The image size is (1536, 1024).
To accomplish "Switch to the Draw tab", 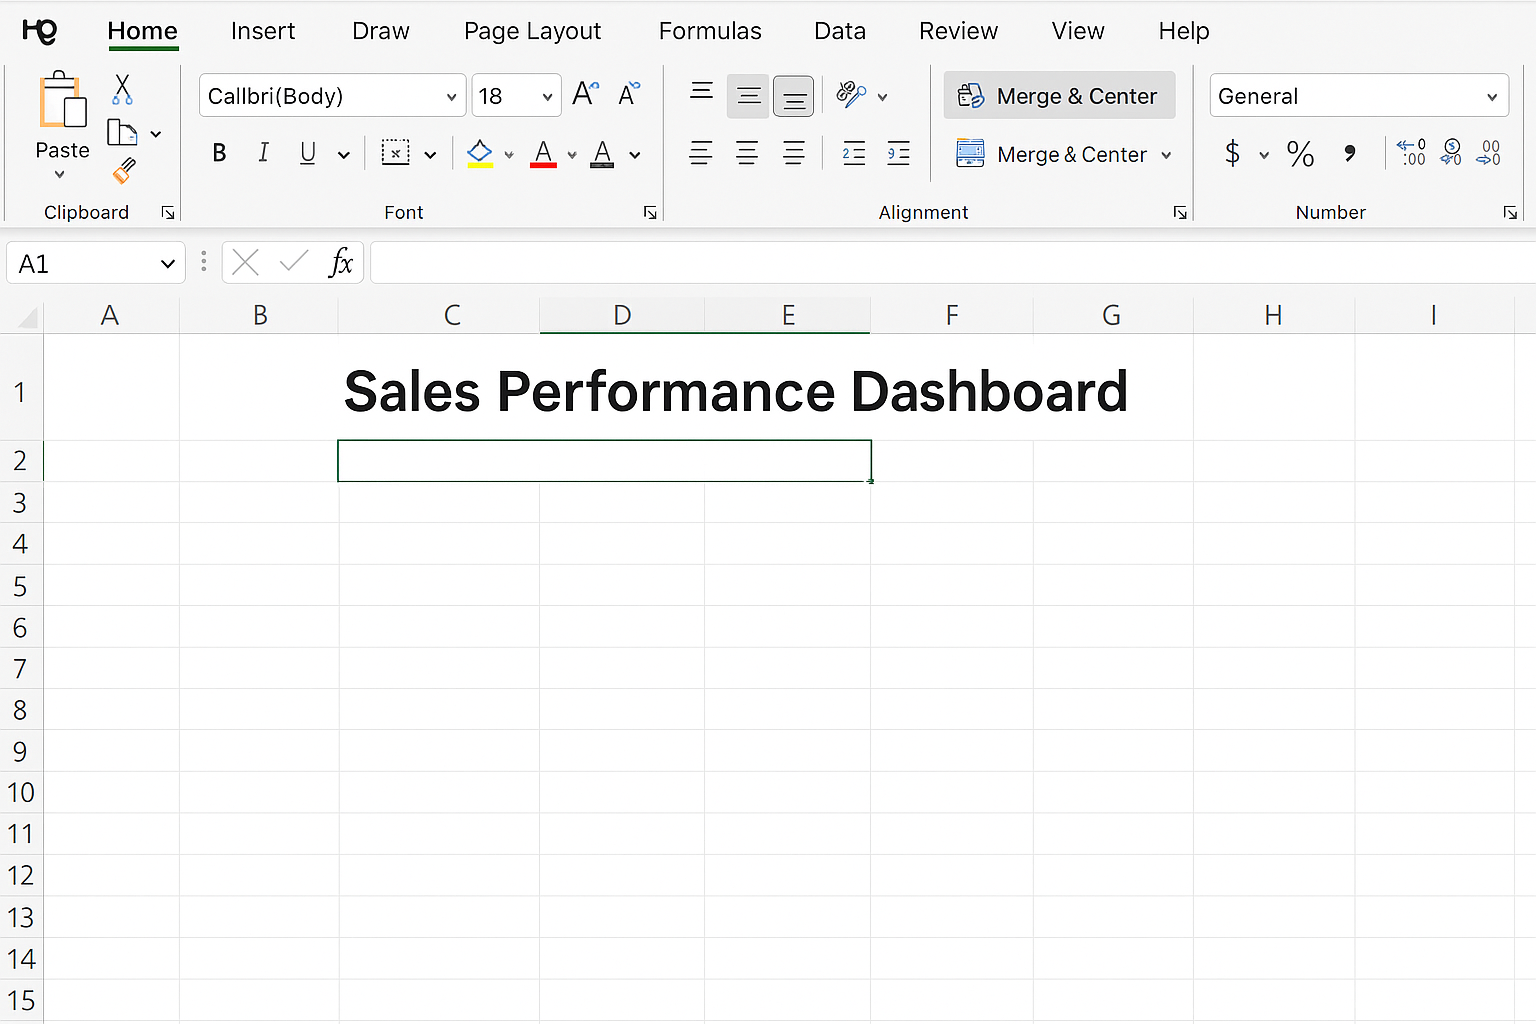I will pyautogui.click(x=381, y=31).
